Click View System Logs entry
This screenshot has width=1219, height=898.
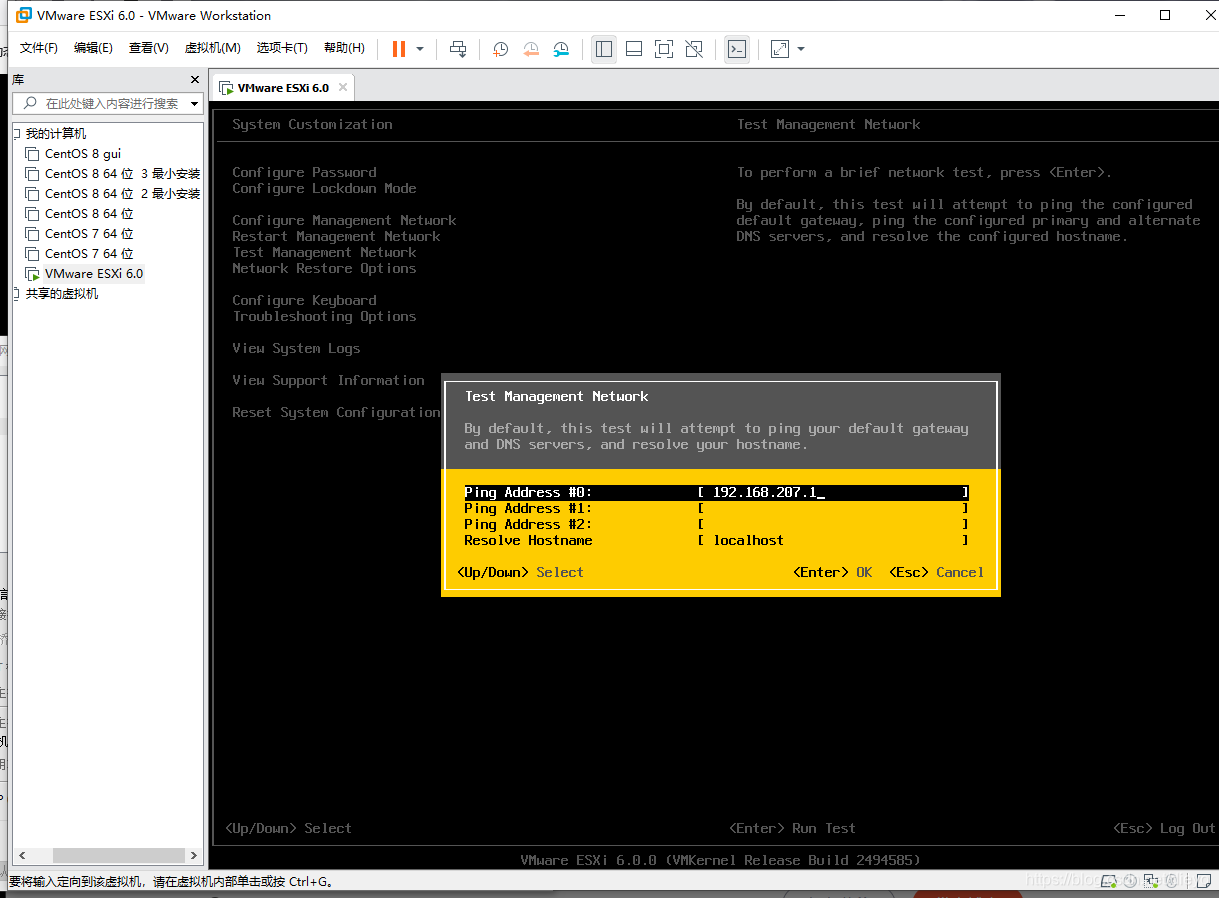(x=296, y=348)
